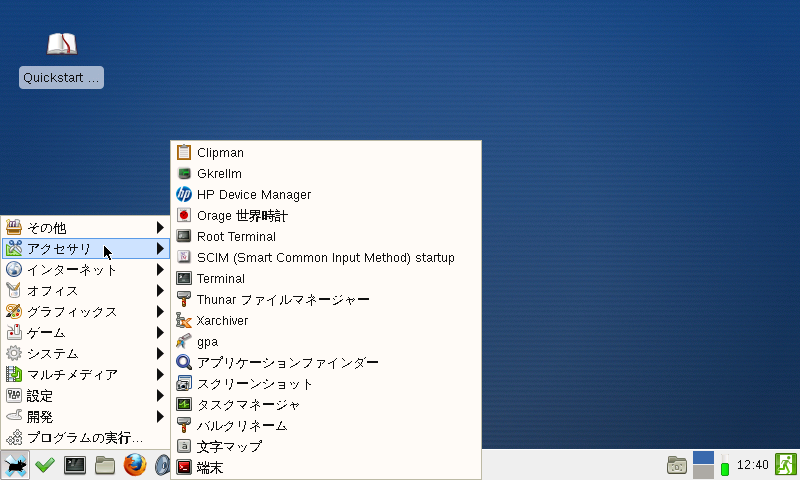Click the アプリケーションファインダー magnifier icon

[x=184, y=362]
